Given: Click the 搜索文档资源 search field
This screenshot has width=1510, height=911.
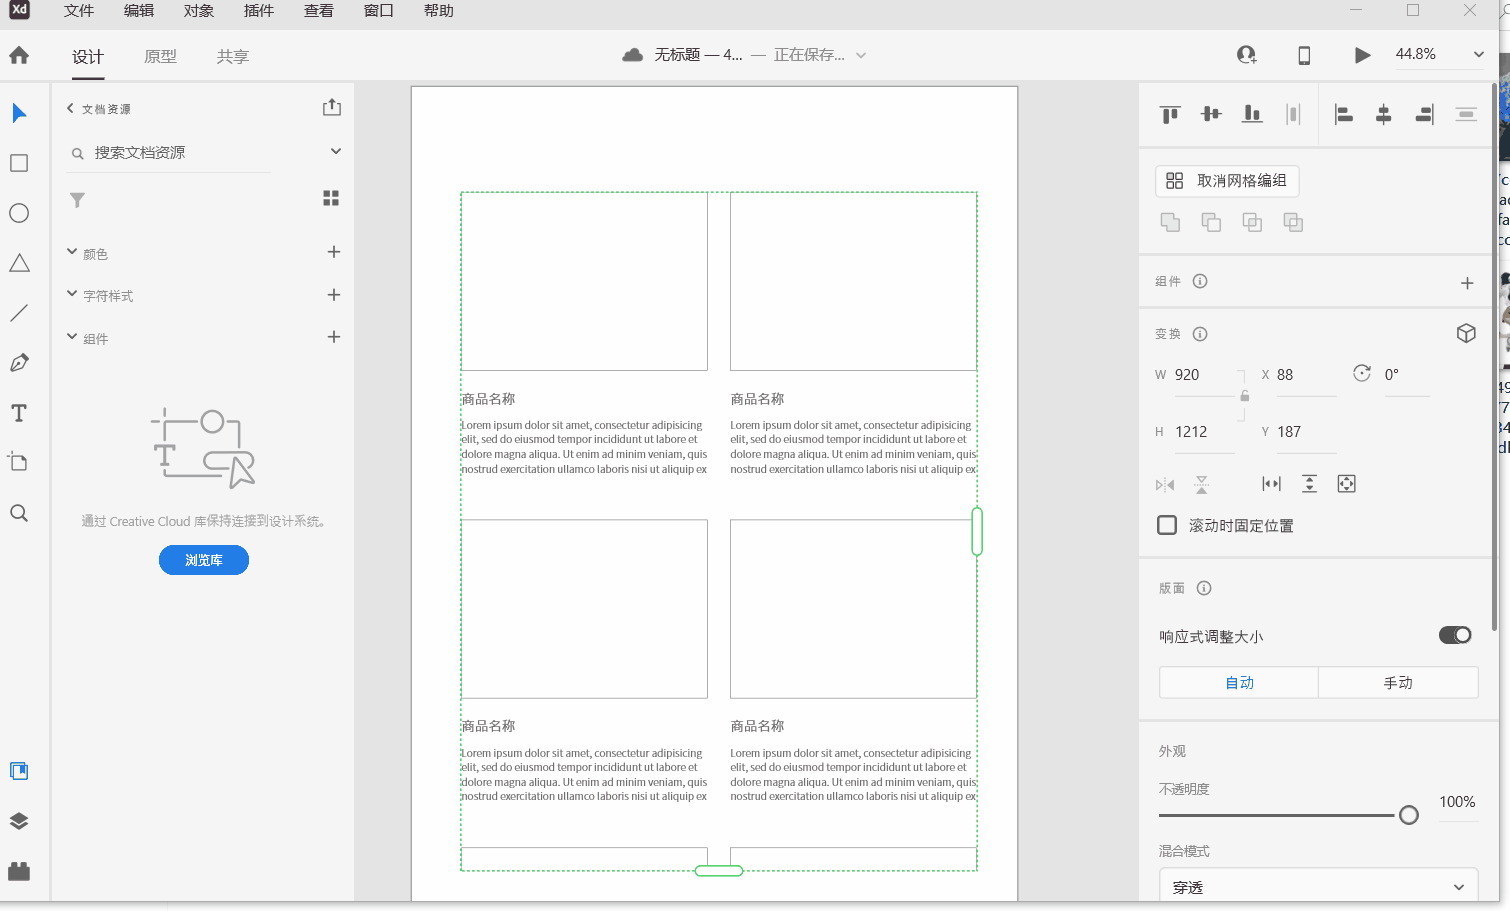Looking at the screenshot, I should pos(167,152).
